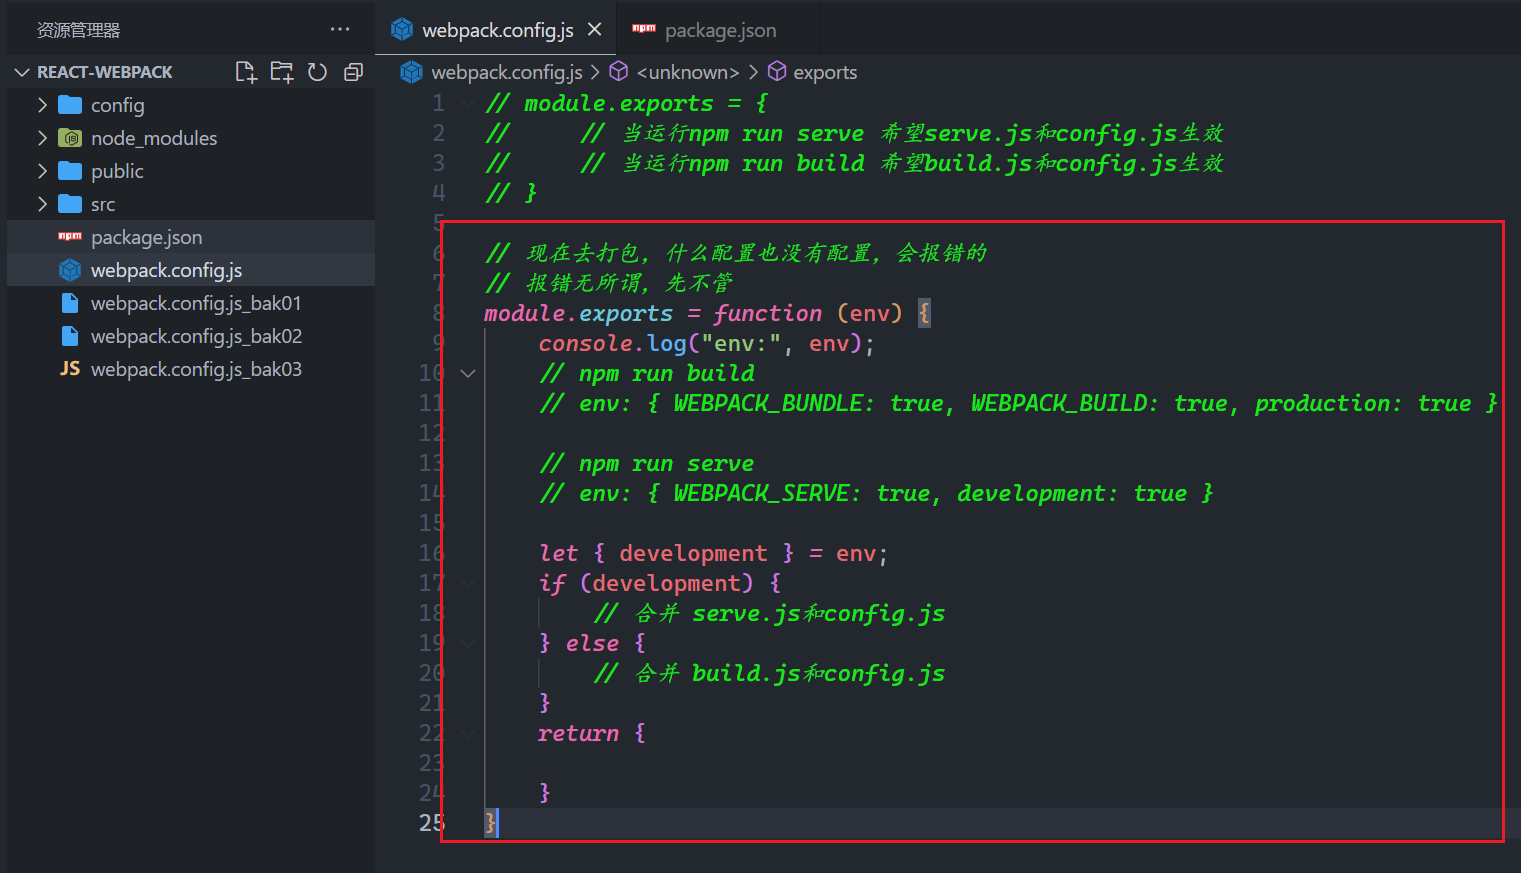Click the JS icon of webpack.config.js_bak03
The image size is (1521, 873).
70,369
